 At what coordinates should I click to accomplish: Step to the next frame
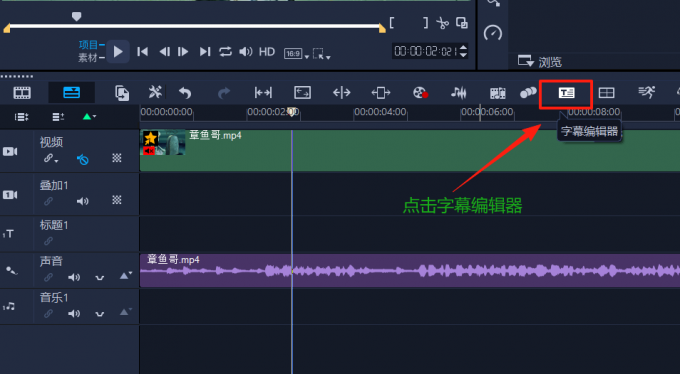tap(183, 52)
